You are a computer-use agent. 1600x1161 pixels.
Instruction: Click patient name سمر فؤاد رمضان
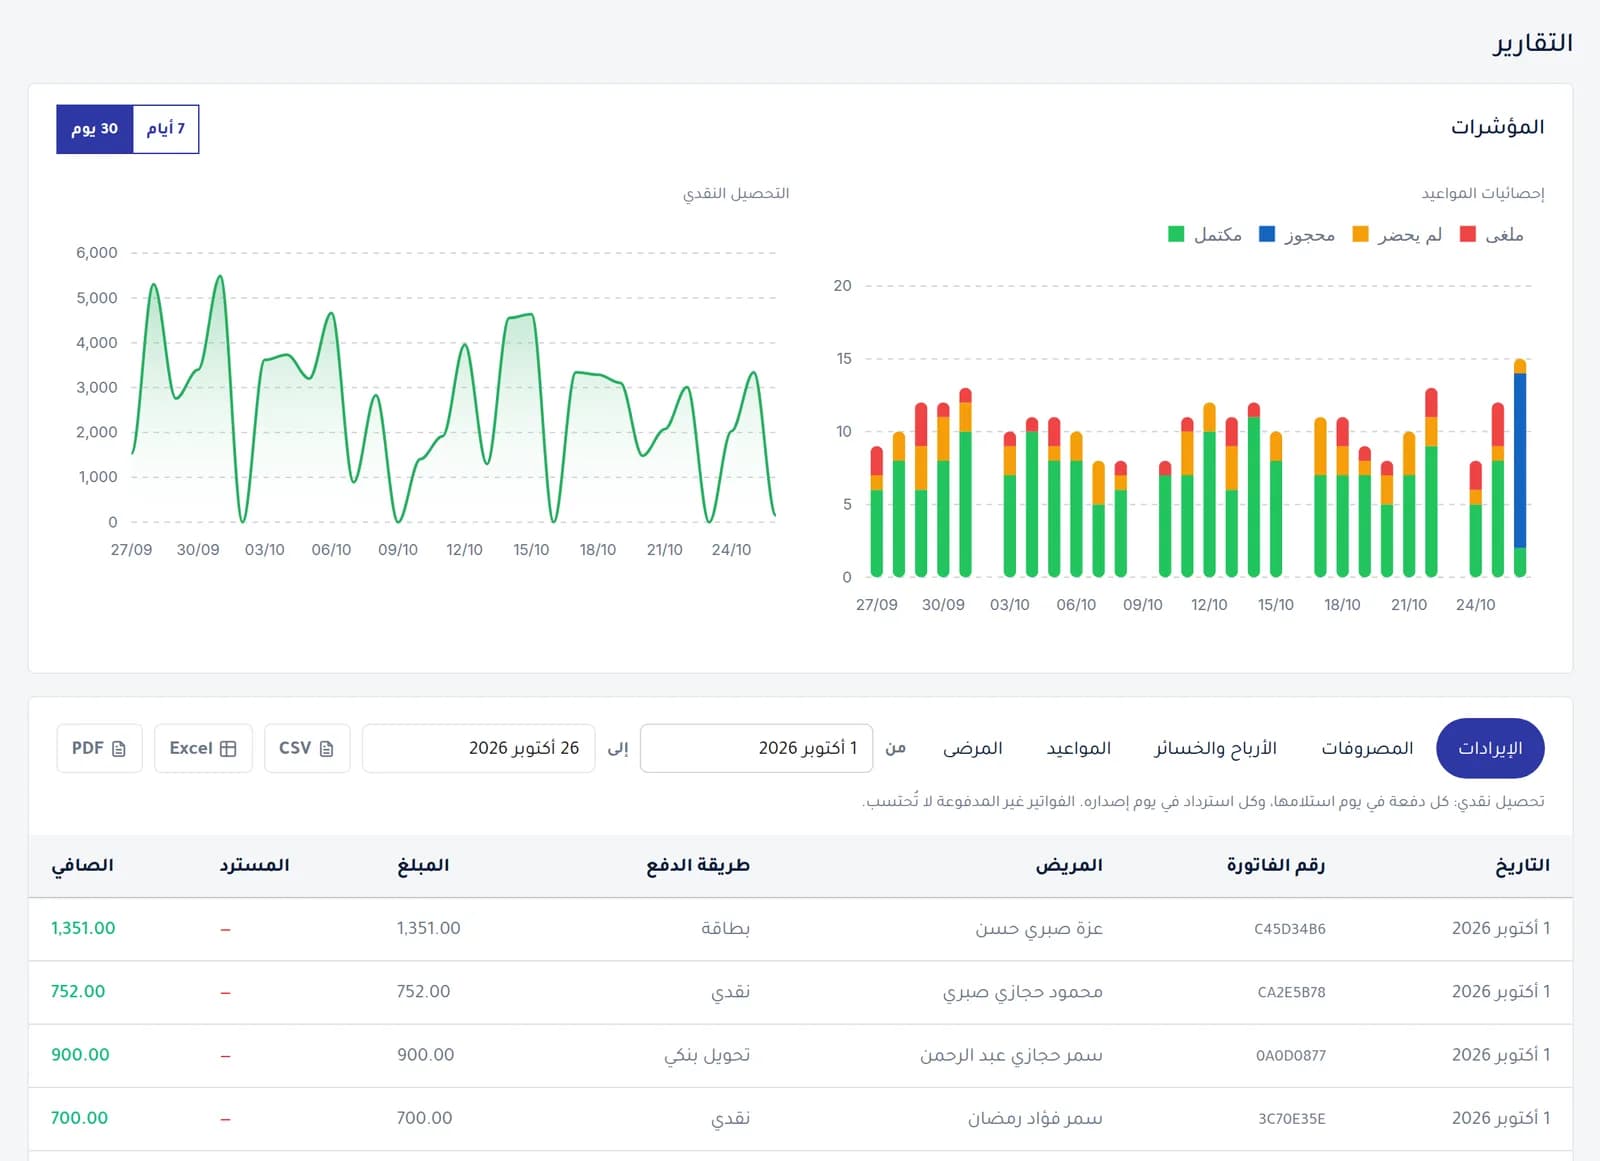pyautogui.click(x=1035, y=1118)
